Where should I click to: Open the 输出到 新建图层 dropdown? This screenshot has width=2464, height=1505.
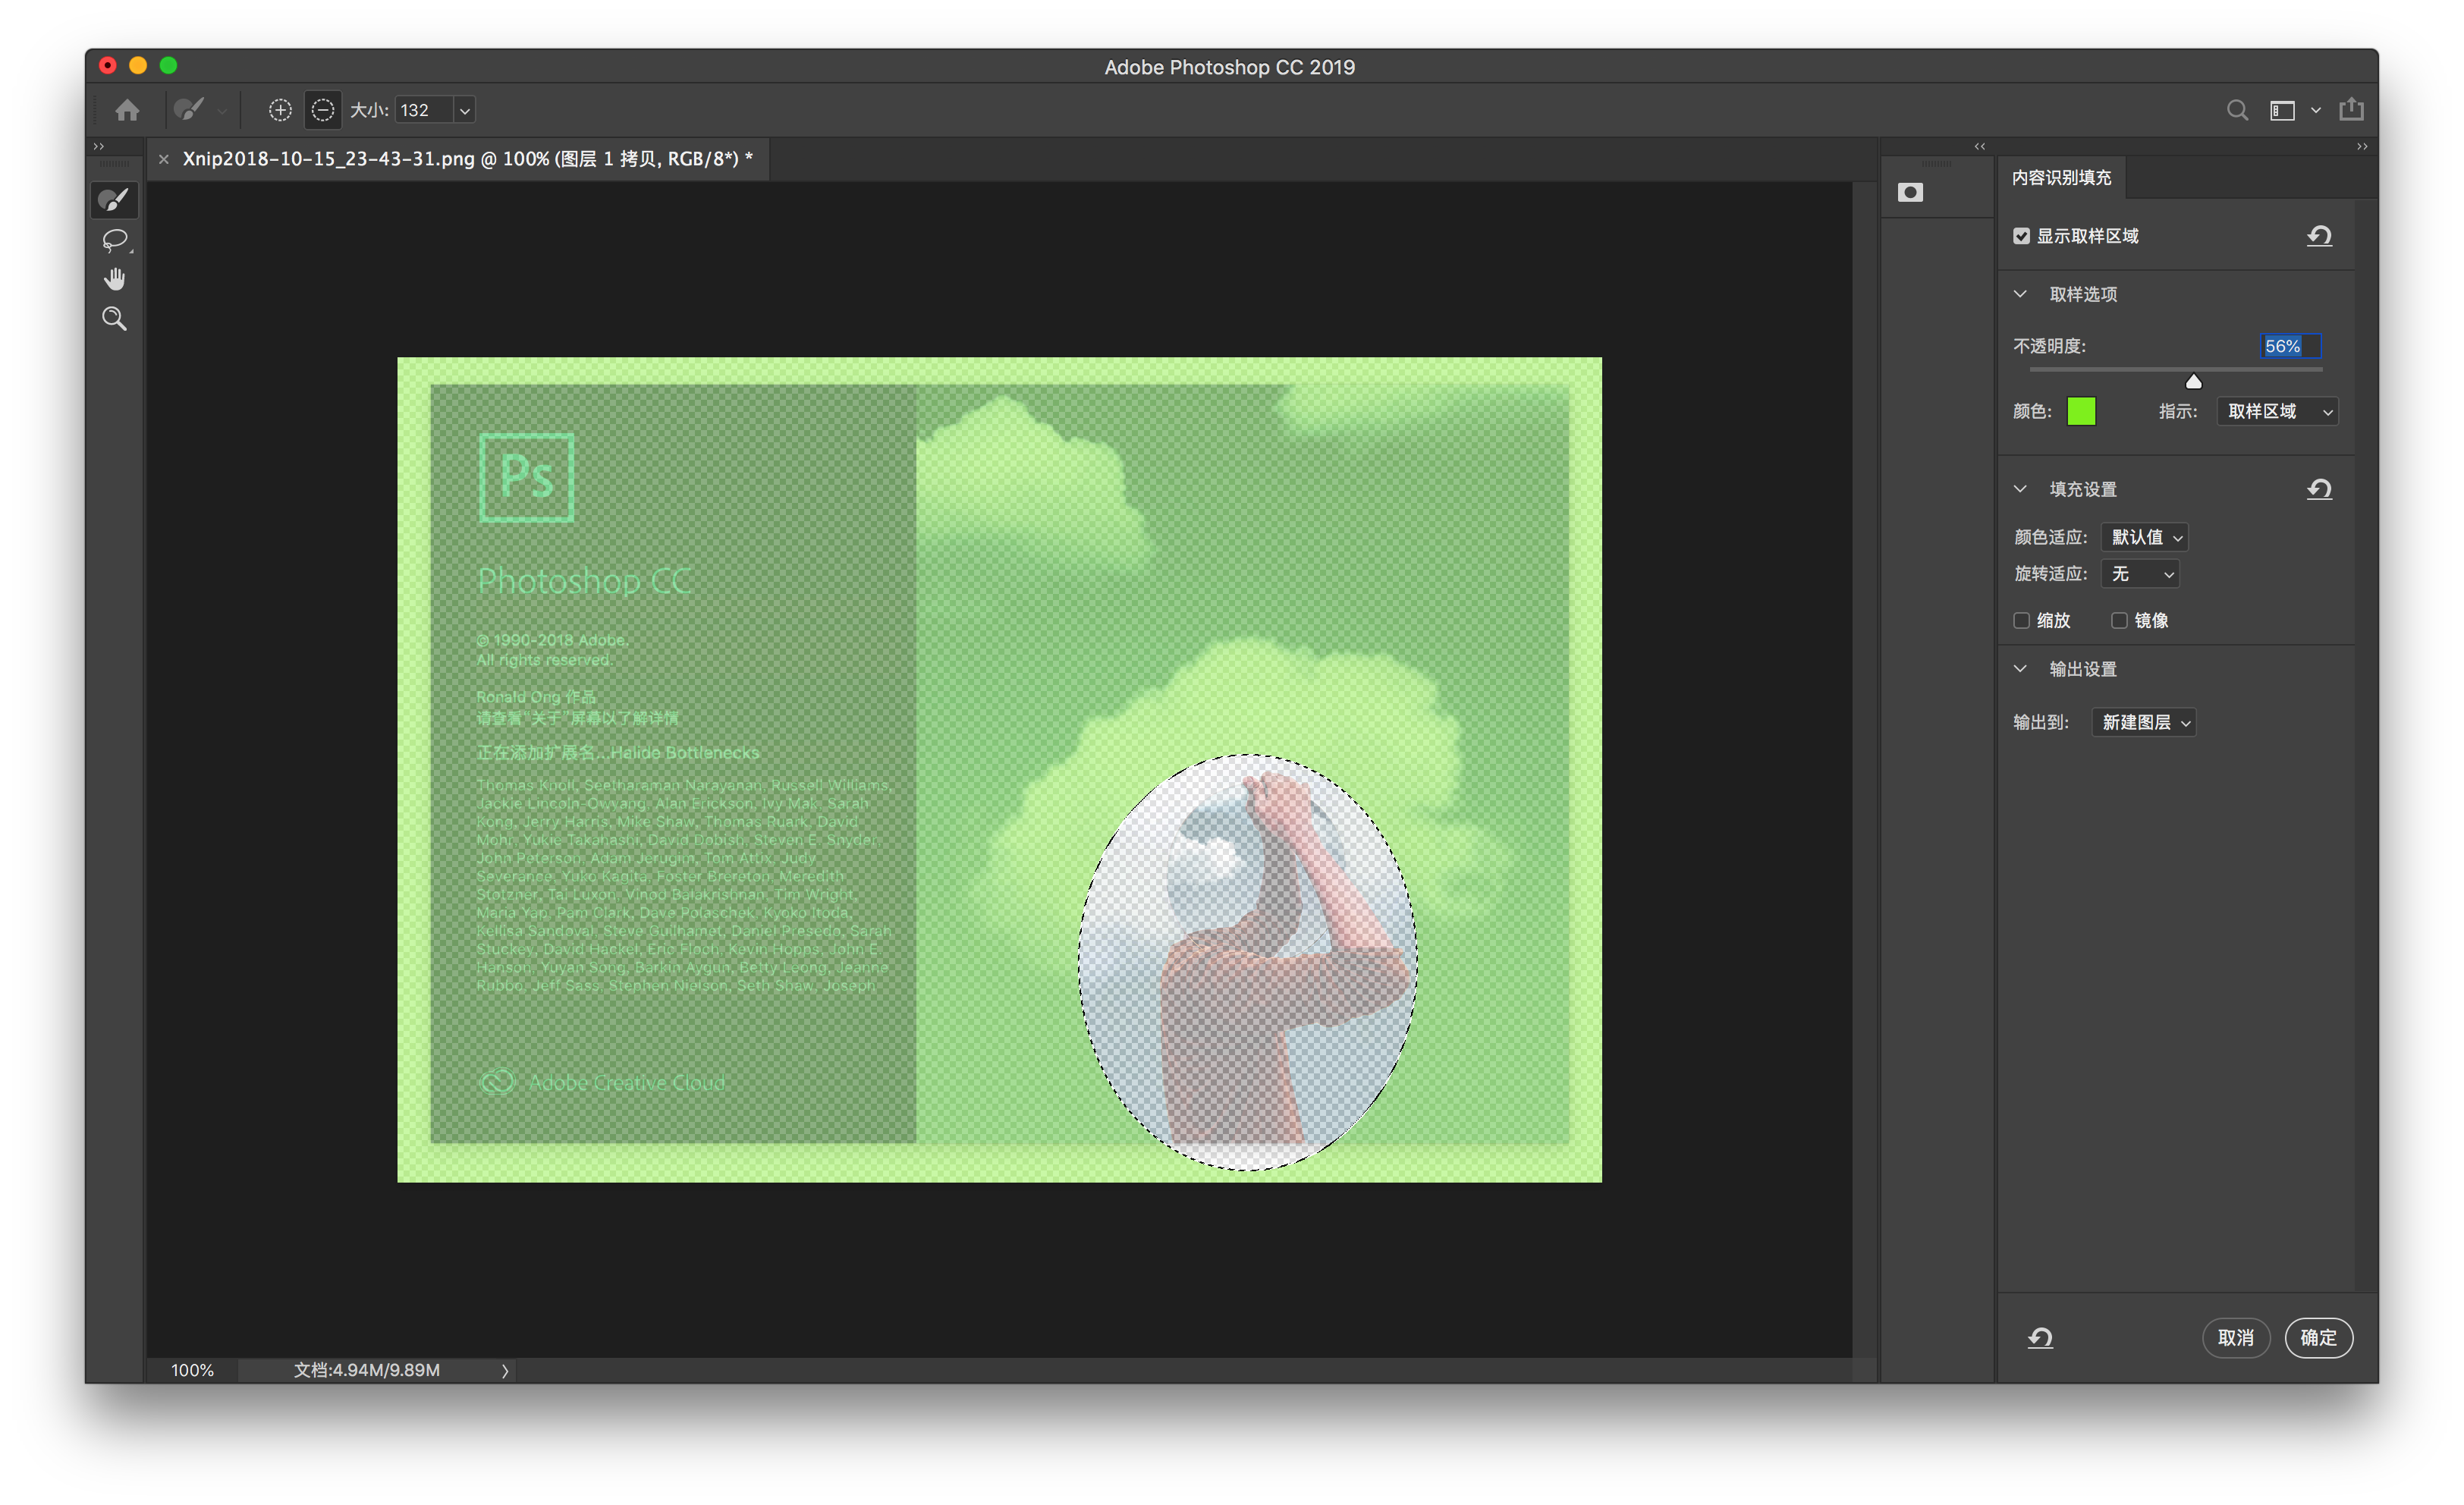2143,722
